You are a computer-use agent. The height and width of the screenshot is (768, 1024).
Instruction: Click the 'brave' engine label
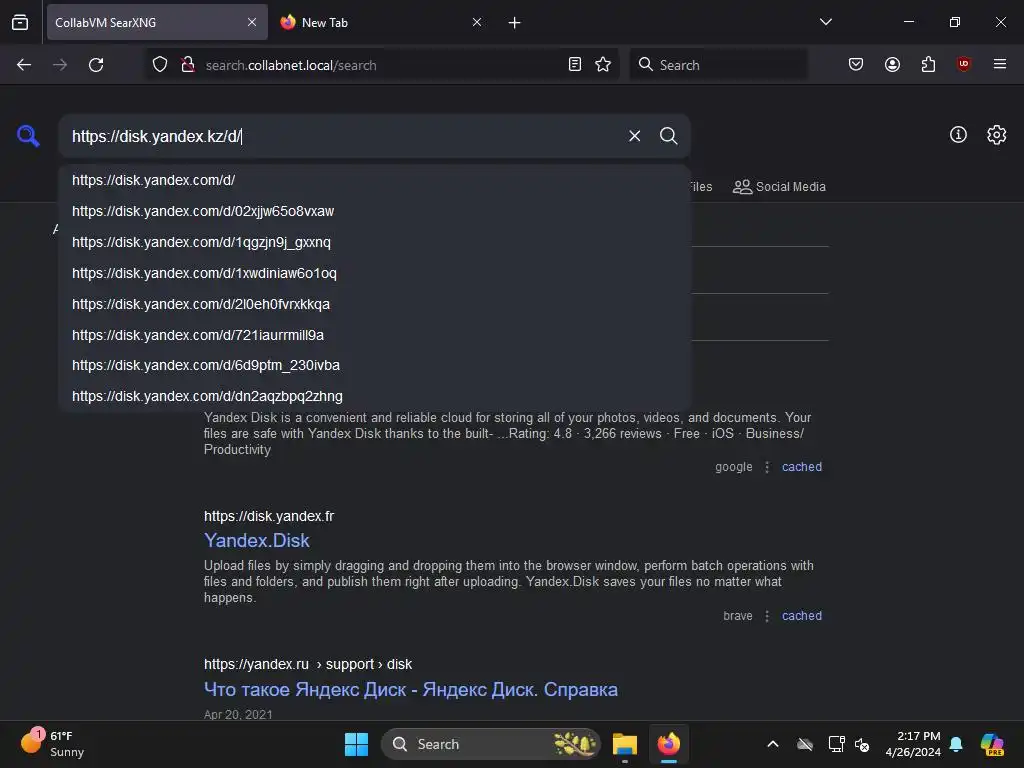[738, 616]
